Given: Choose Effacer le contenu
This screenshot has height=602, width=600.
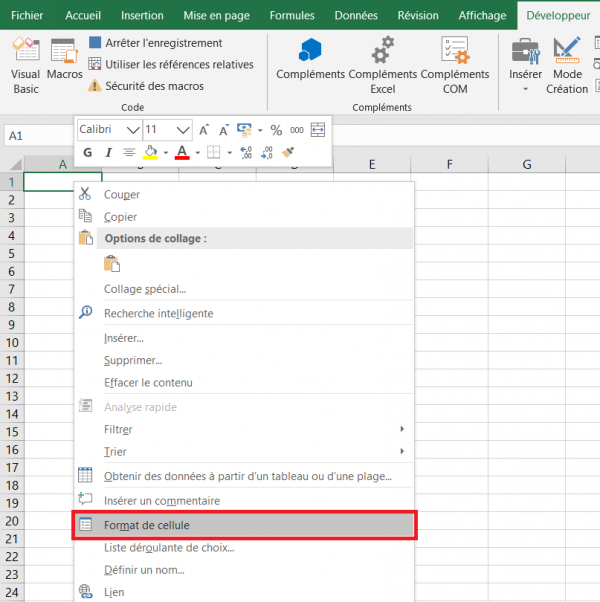Looking at the screenshot, I should point(244,382).
